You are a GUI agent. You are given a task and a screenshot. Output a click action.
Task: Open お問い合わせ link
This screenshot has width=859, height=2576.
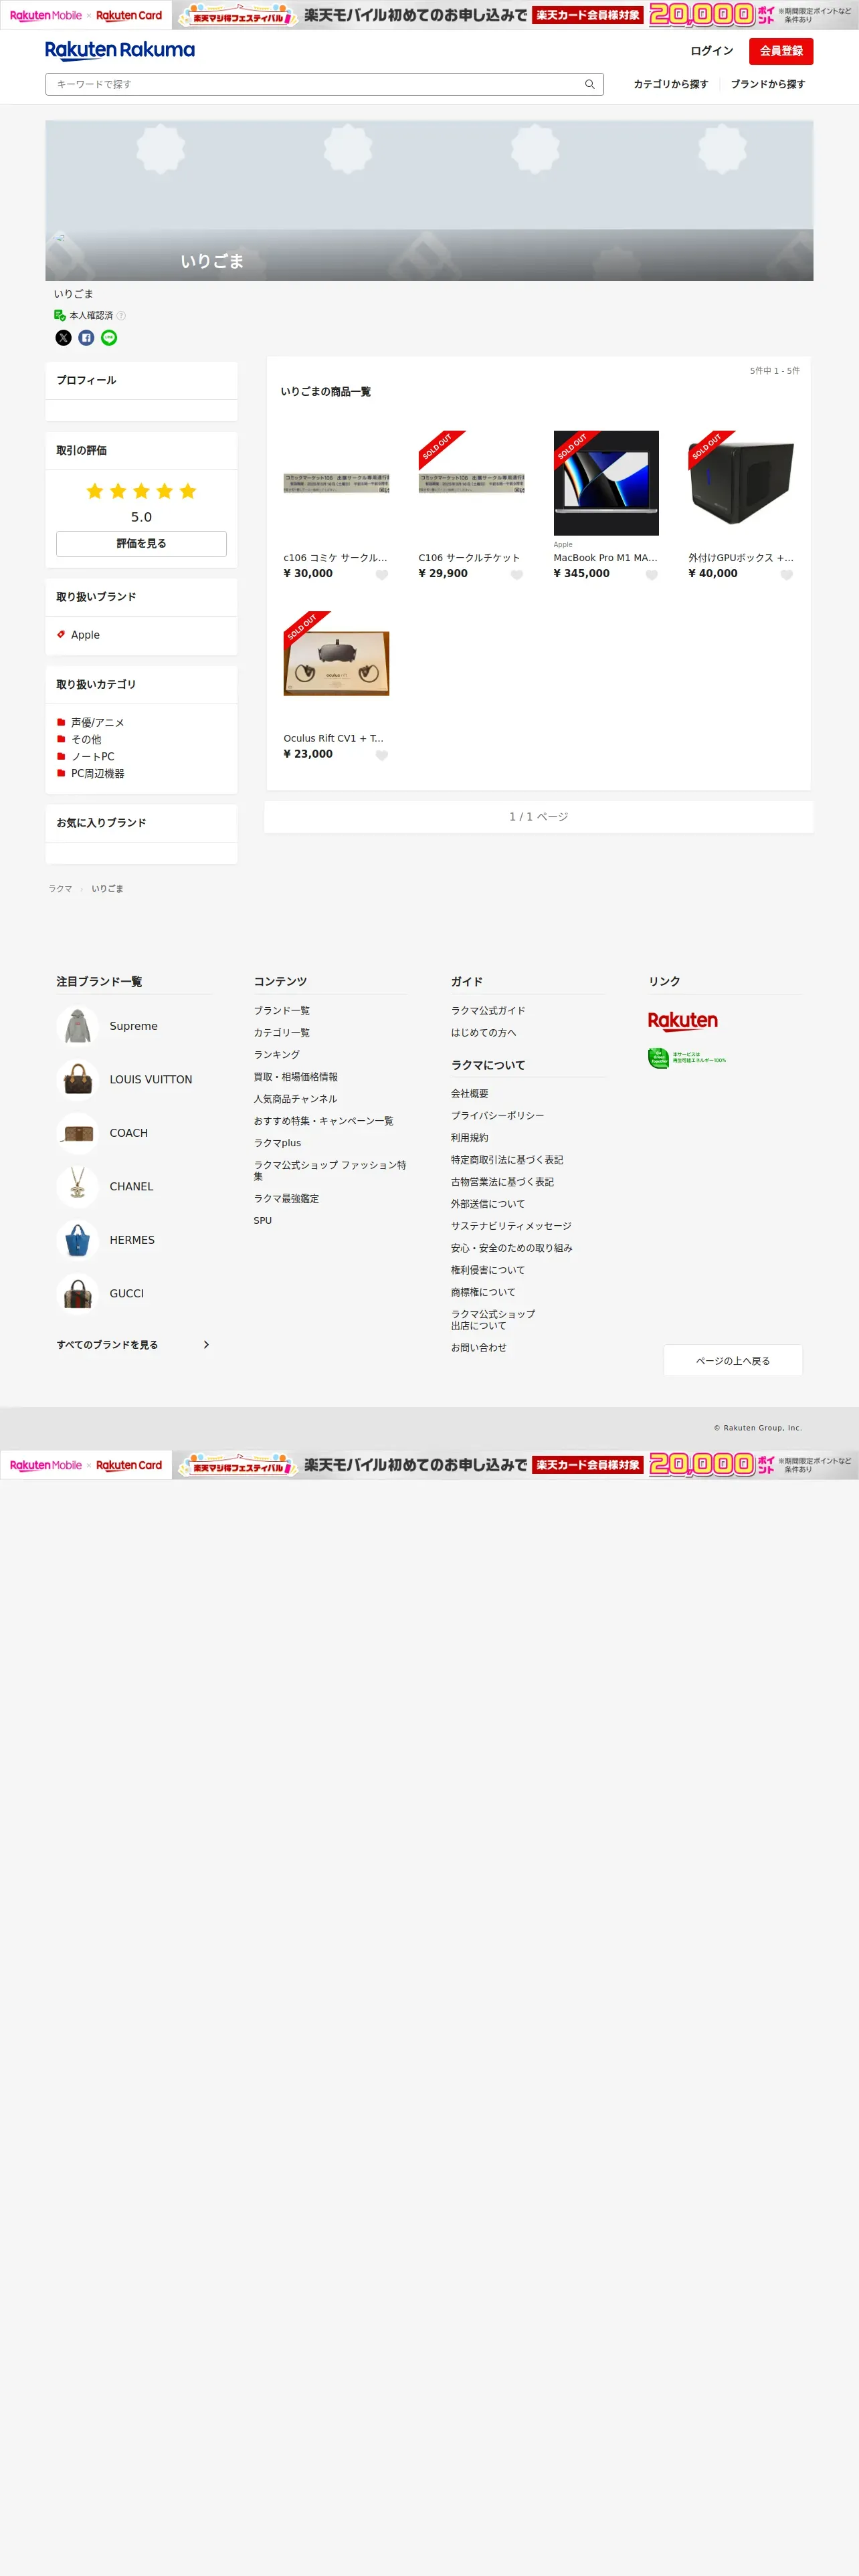[479, 1348]
